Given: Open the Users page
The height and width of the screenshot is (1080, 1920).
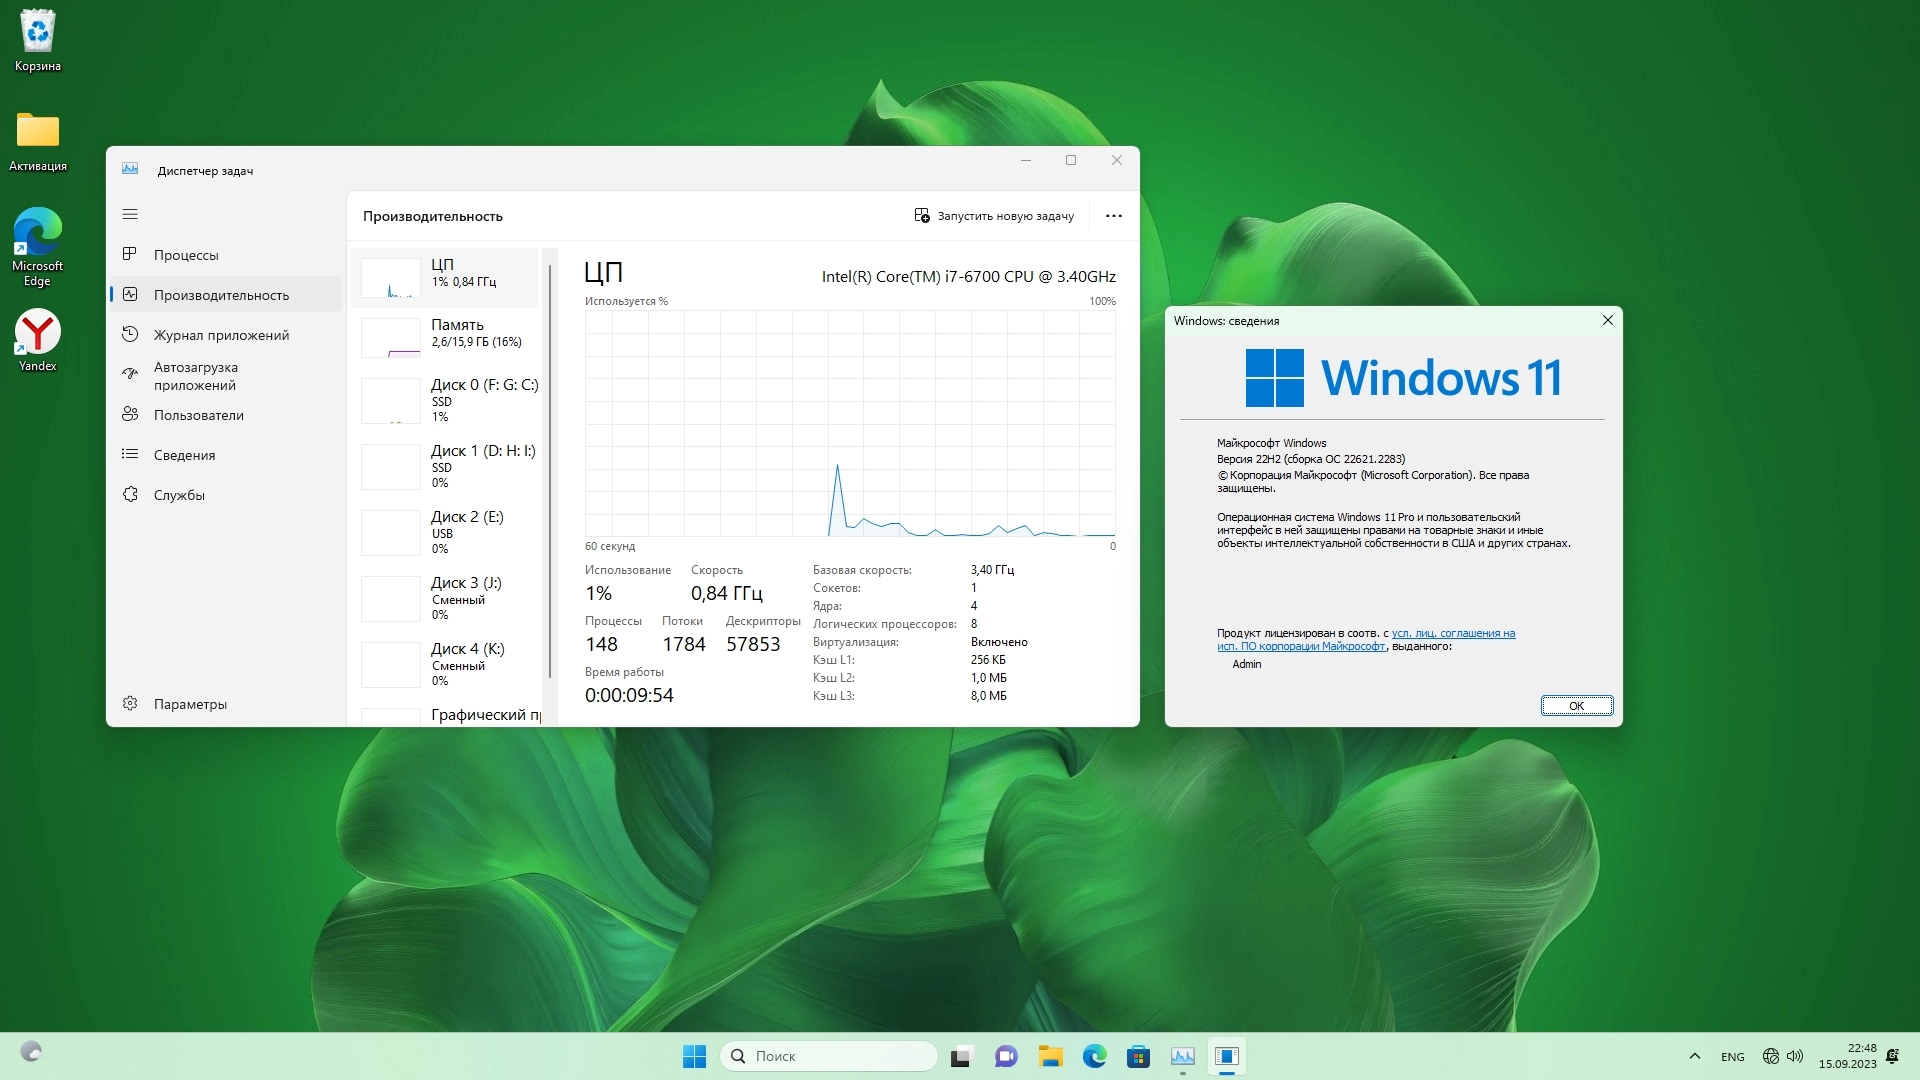Looking at the screenshot, I should tap(198, 415).
